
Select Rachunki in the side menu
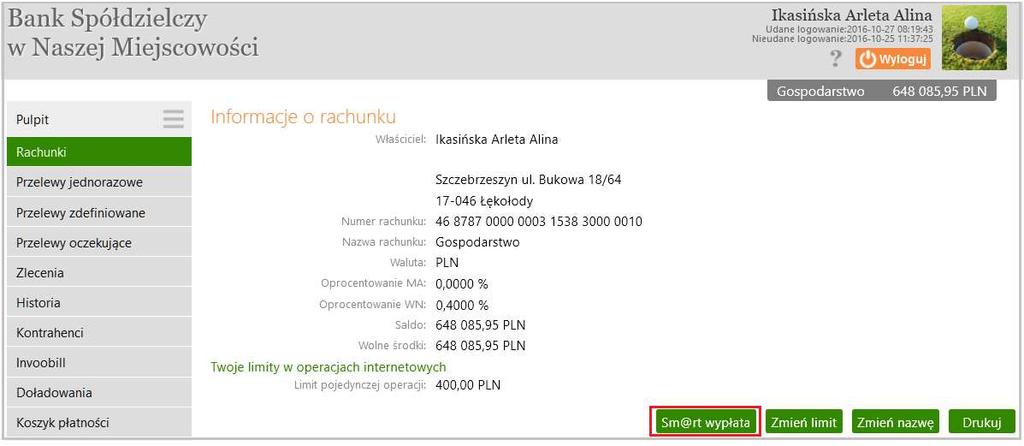pos(99,152)
